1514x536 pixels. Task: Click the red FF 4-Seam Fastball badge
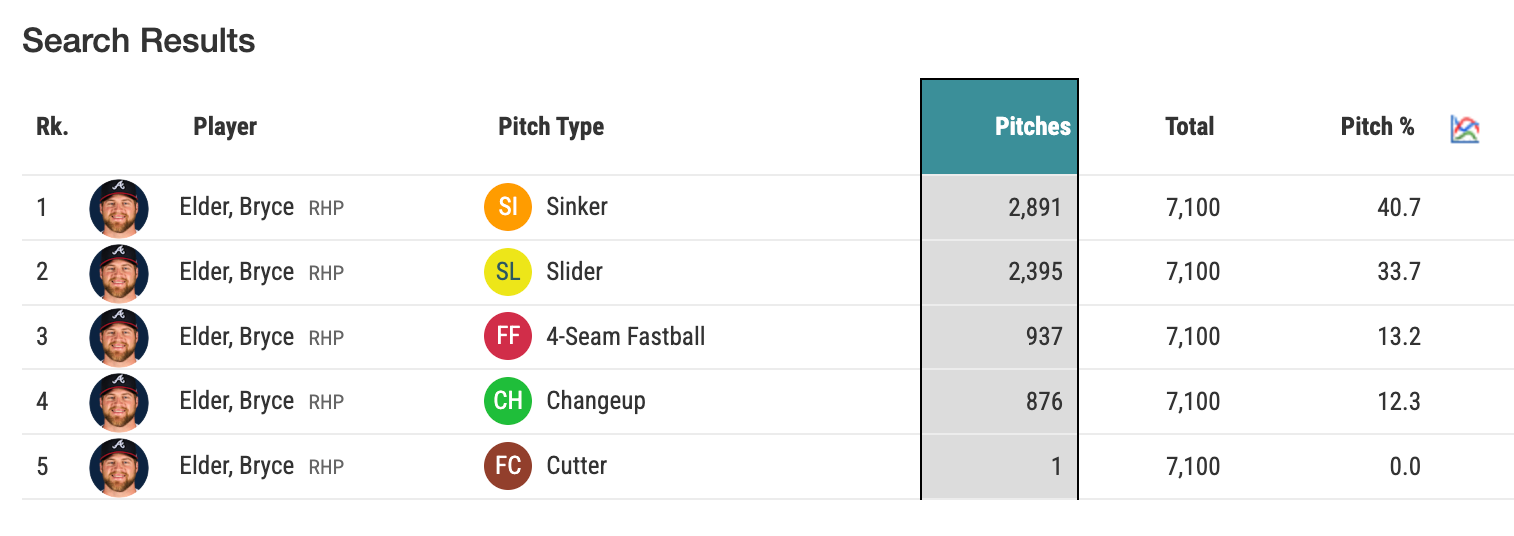(508, 336)
